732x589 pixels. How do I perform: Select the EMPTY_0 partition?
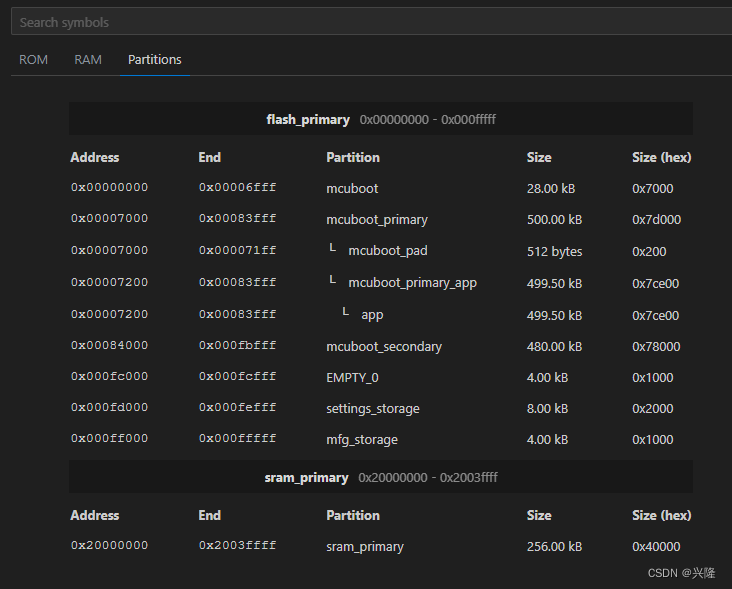352,377
